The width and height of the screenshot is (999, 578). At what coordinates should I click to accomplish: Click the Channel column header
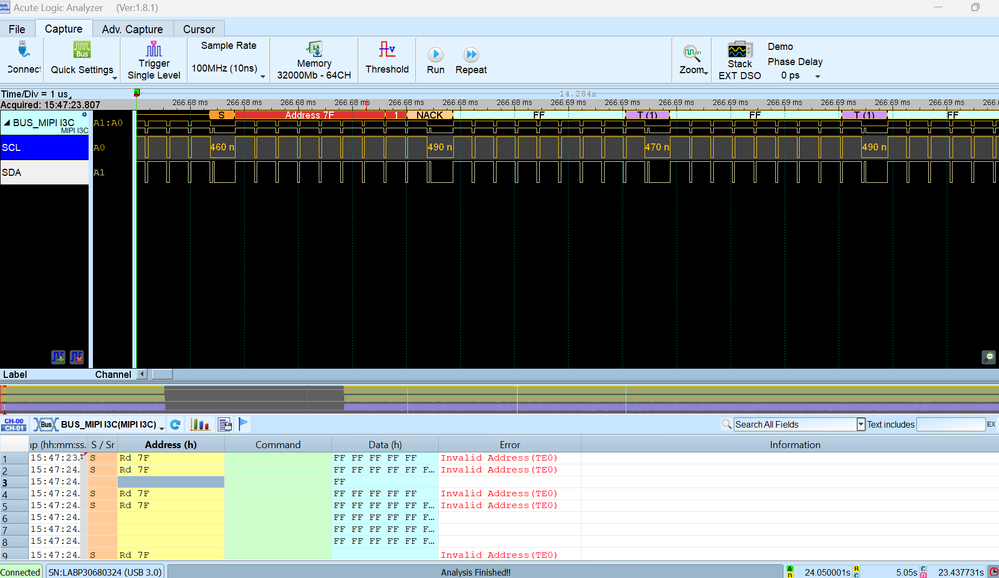pos(113,375)
